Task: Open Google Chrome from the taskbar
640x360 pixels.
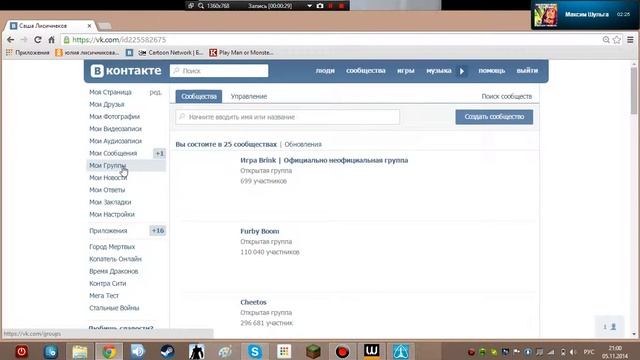Action: 109,351
